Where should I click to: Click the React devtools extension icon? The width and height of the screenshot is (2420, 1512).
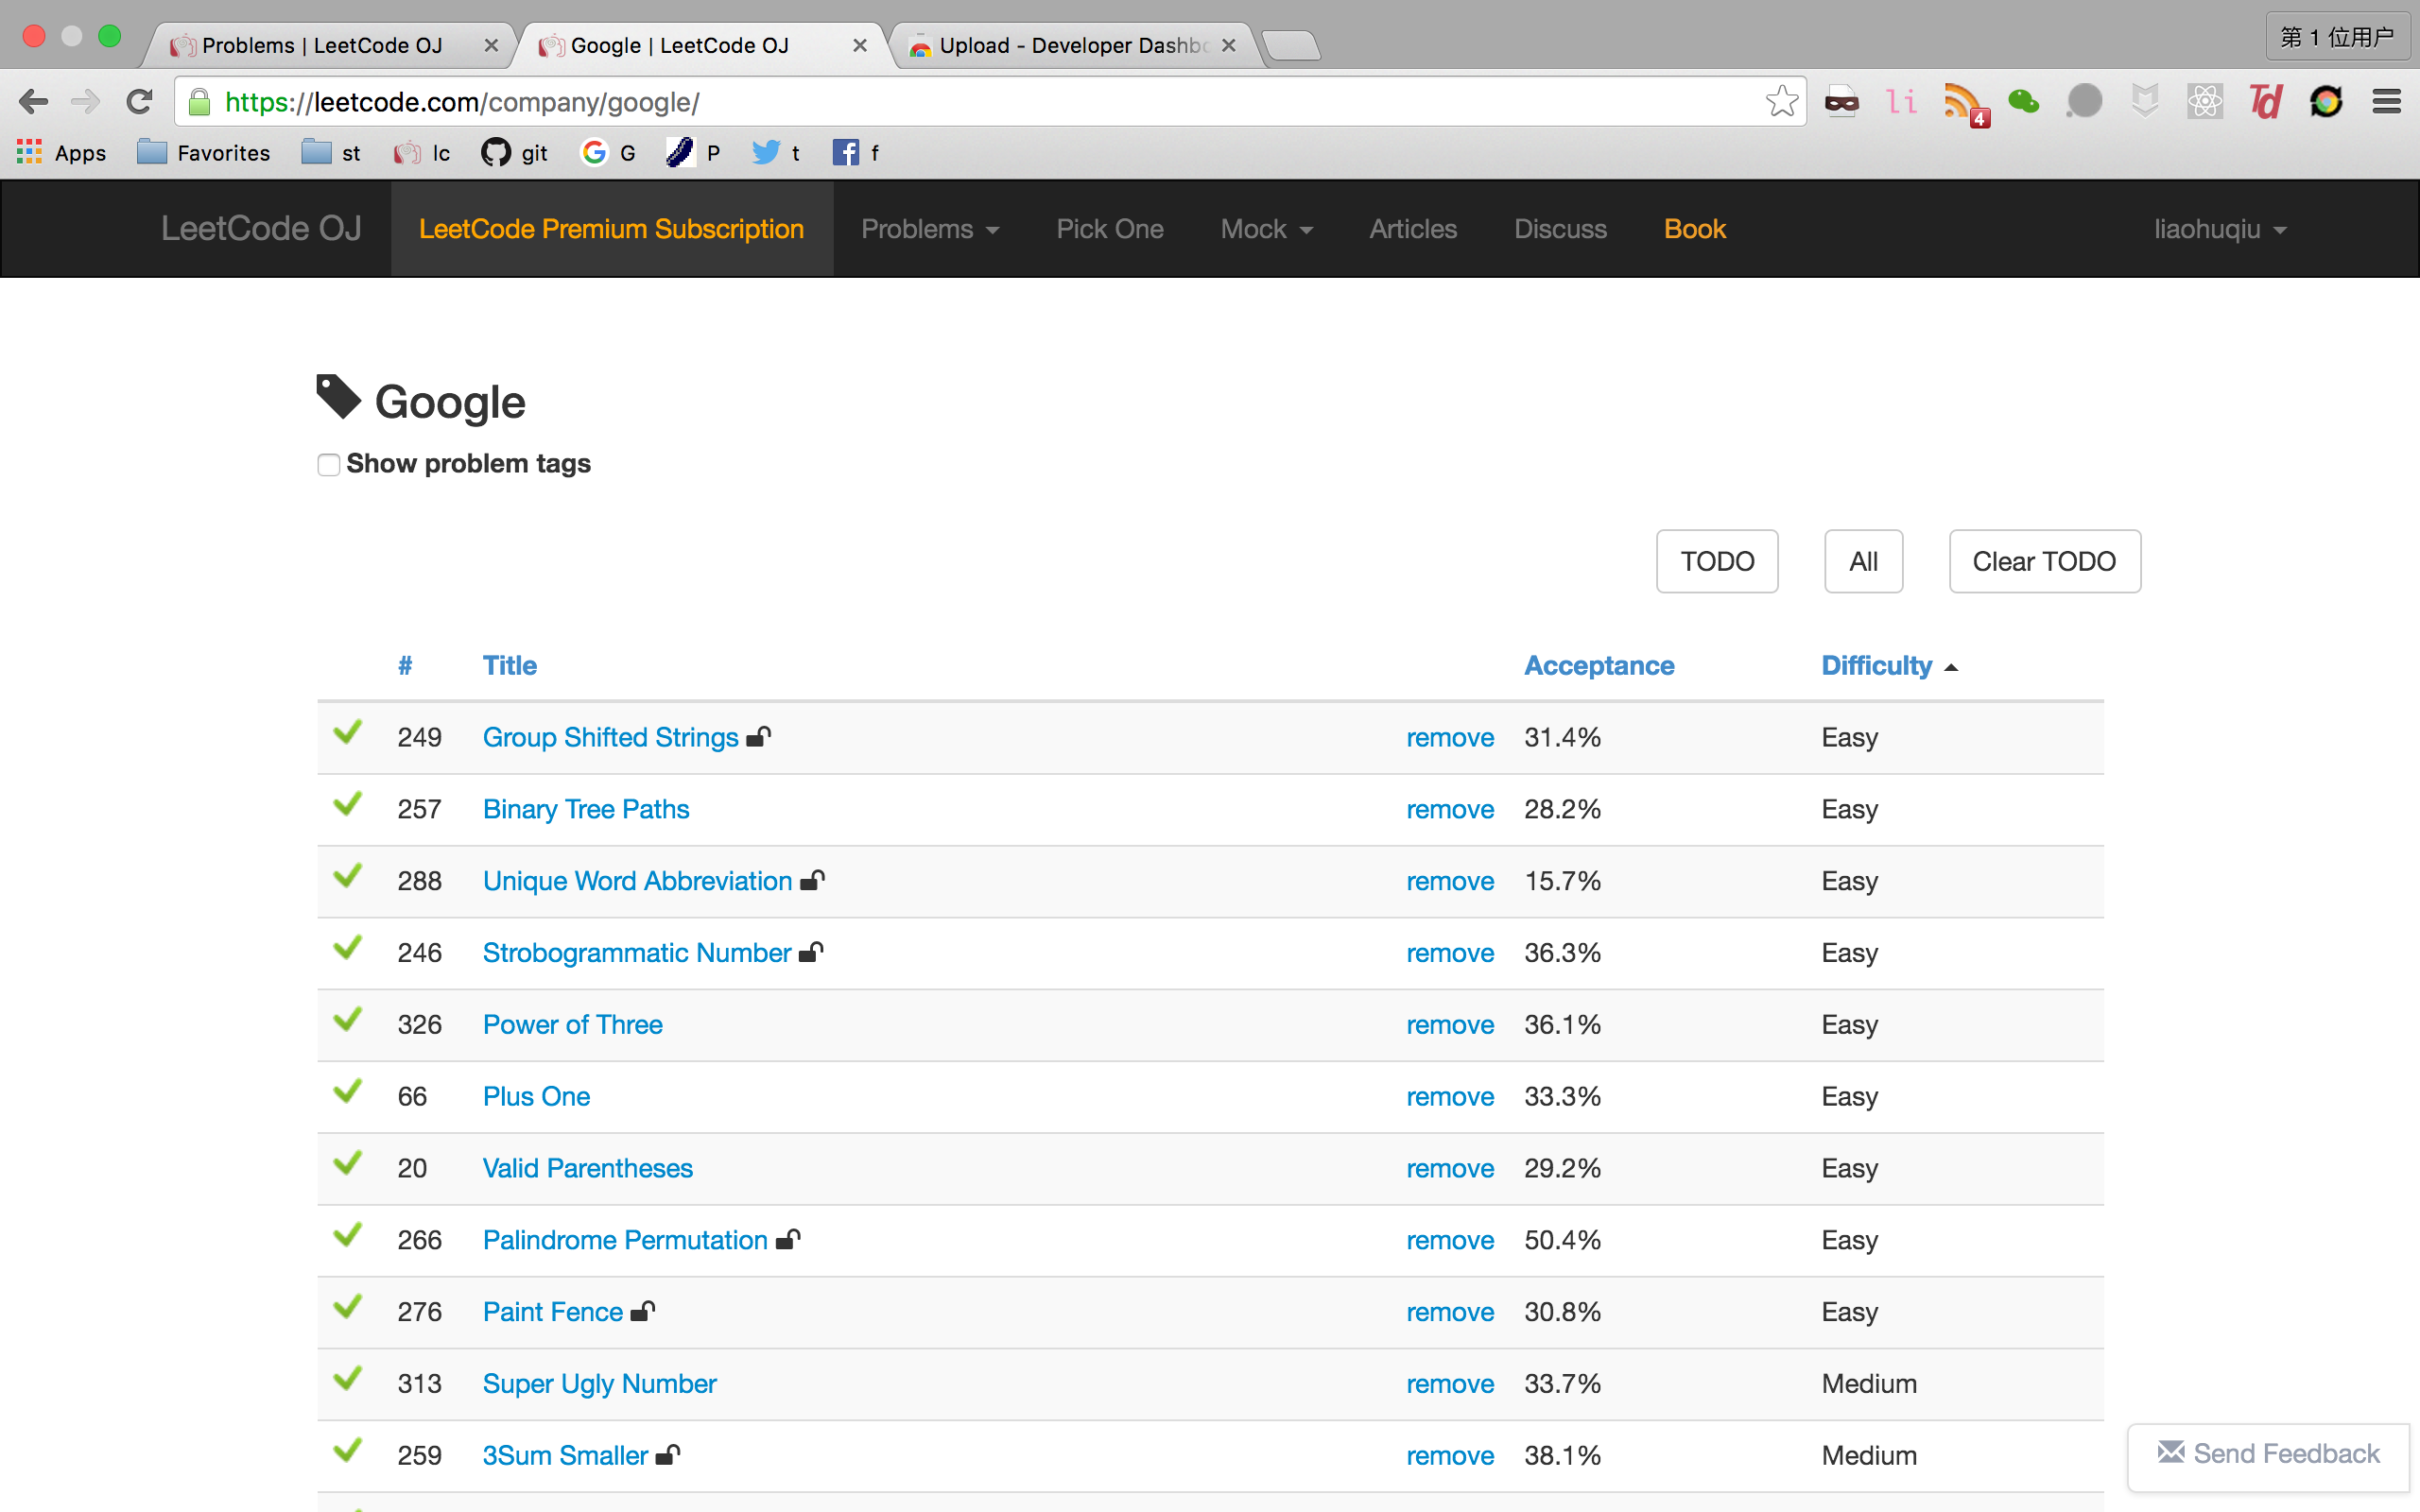2205,101
